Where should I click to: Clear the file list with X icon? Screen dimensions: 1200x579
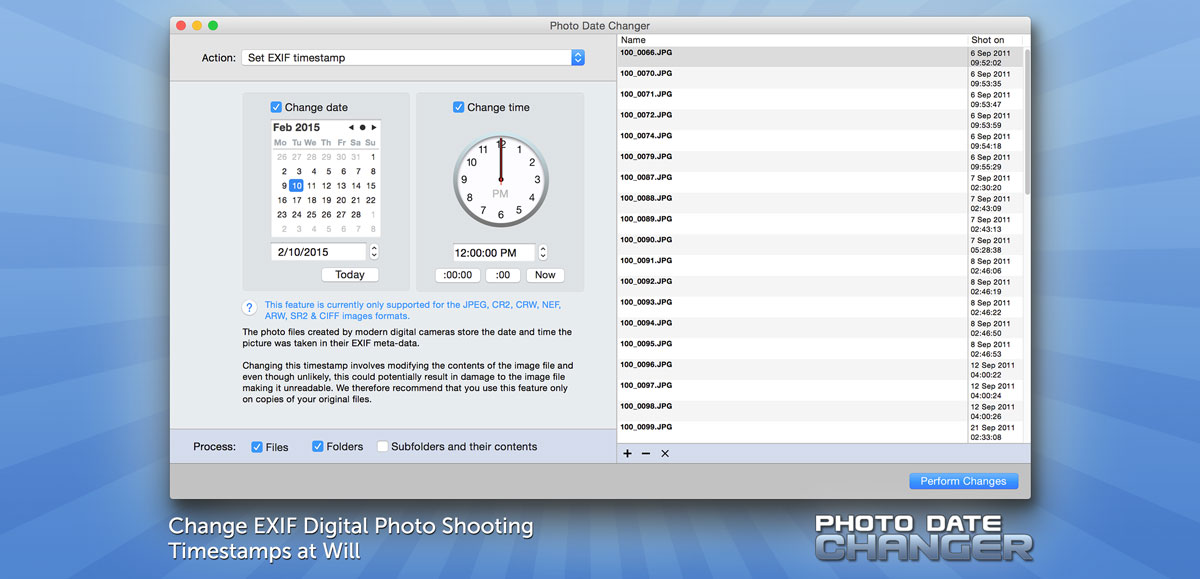pos(665,454)
